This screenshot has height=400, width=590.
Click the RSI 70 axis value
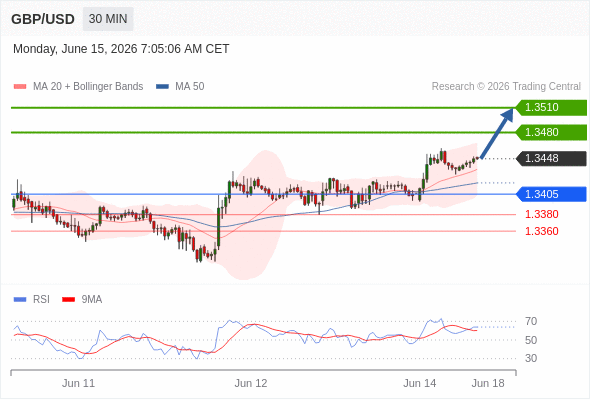point(531,322)
